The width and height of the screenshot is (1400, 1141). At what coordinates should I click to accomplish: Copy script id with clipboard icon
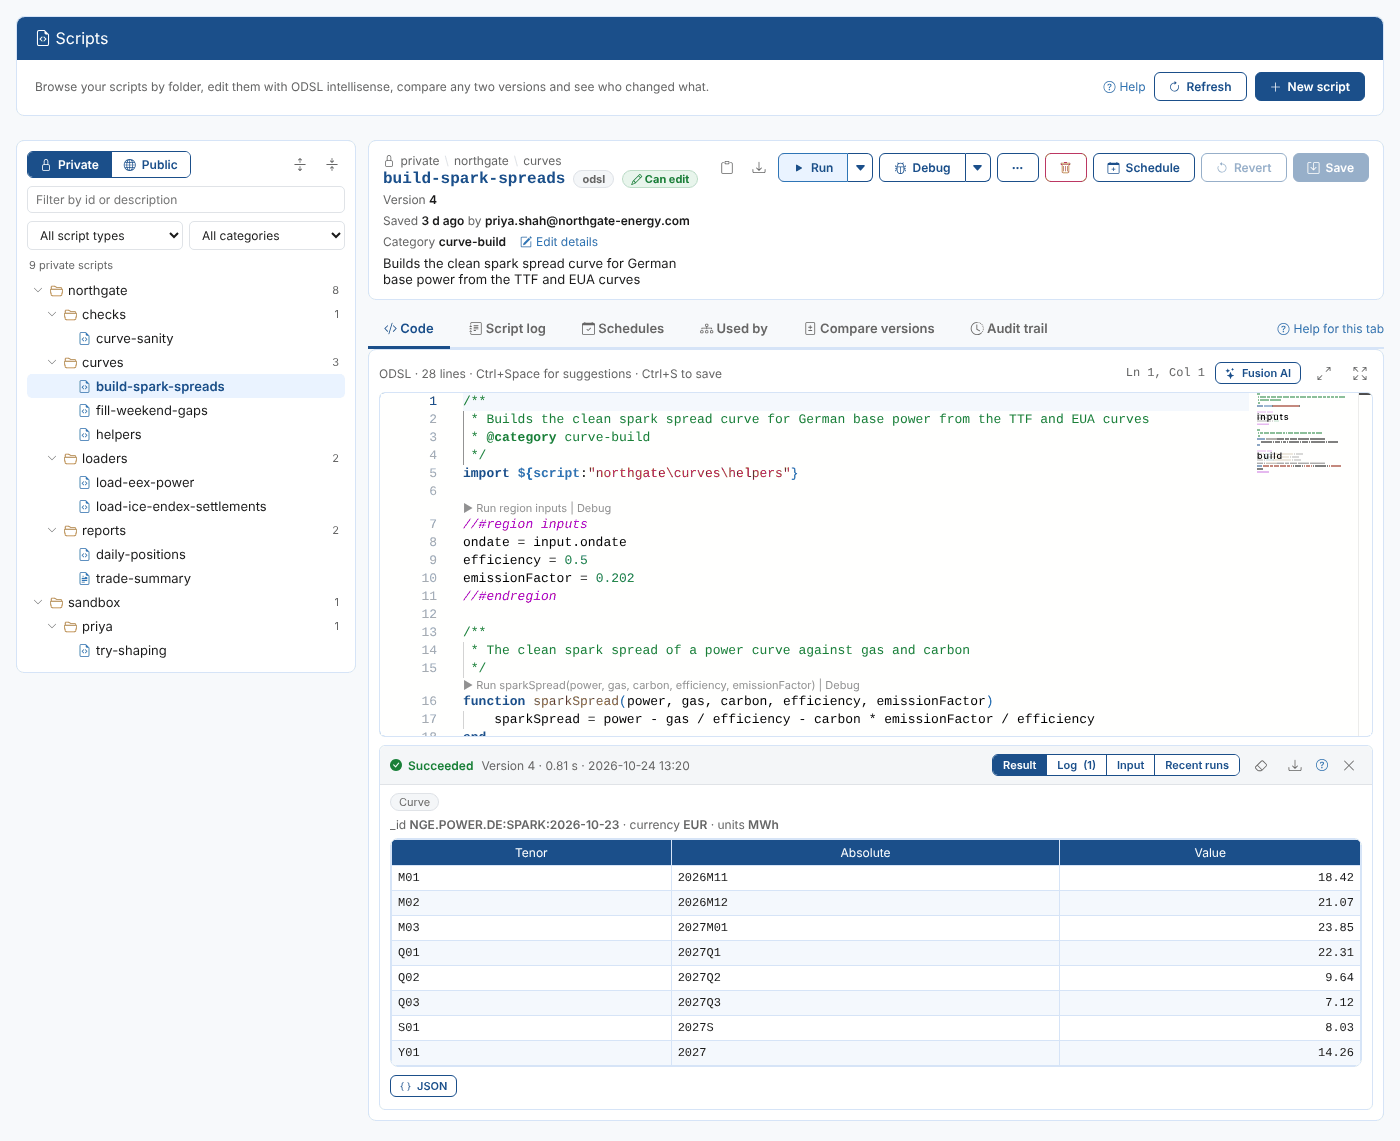tap(727, 168)
